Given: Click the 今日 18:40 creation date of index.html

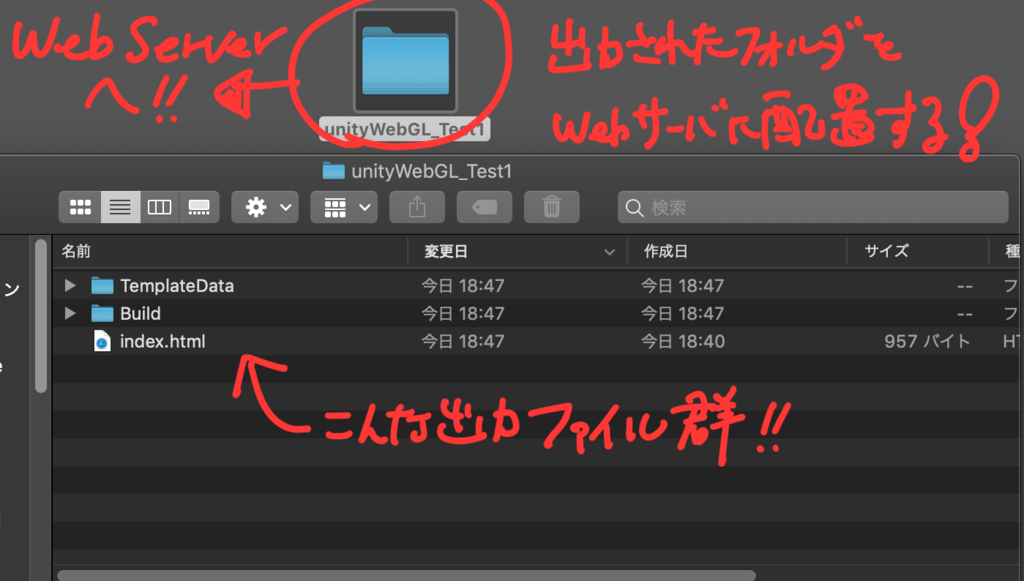Looking at the screenshot, I should [682, 341].
